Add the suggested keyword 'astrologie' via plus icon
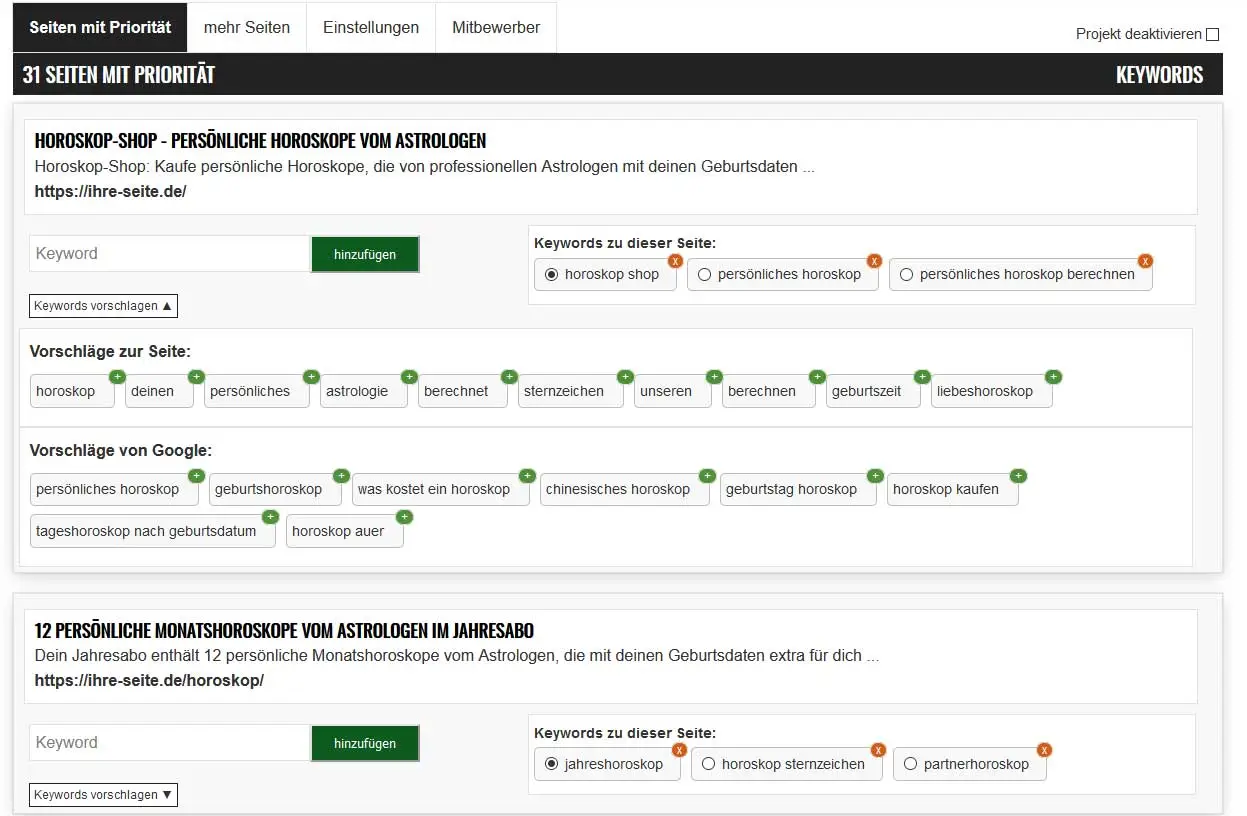1247x816 pixels. [x=409, y=377]
